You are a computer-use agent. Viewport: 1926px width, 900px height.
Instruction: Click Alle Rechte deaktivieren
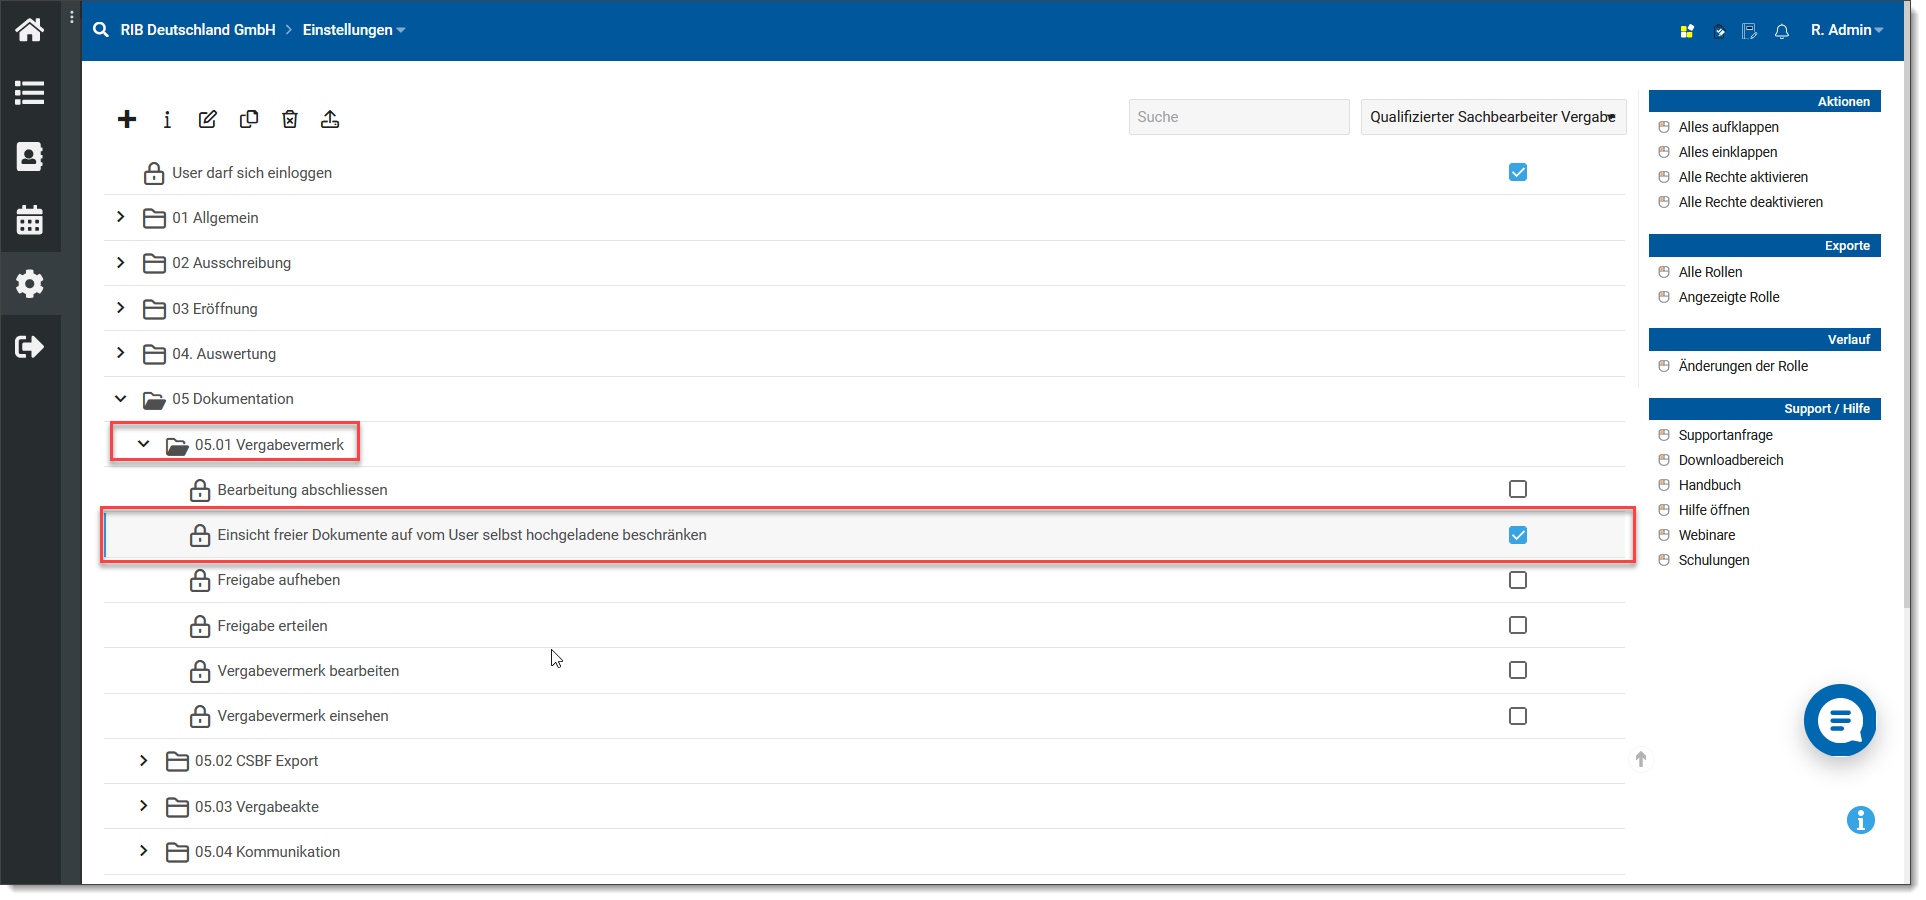pyautogui.click(x=1750, y=202)
